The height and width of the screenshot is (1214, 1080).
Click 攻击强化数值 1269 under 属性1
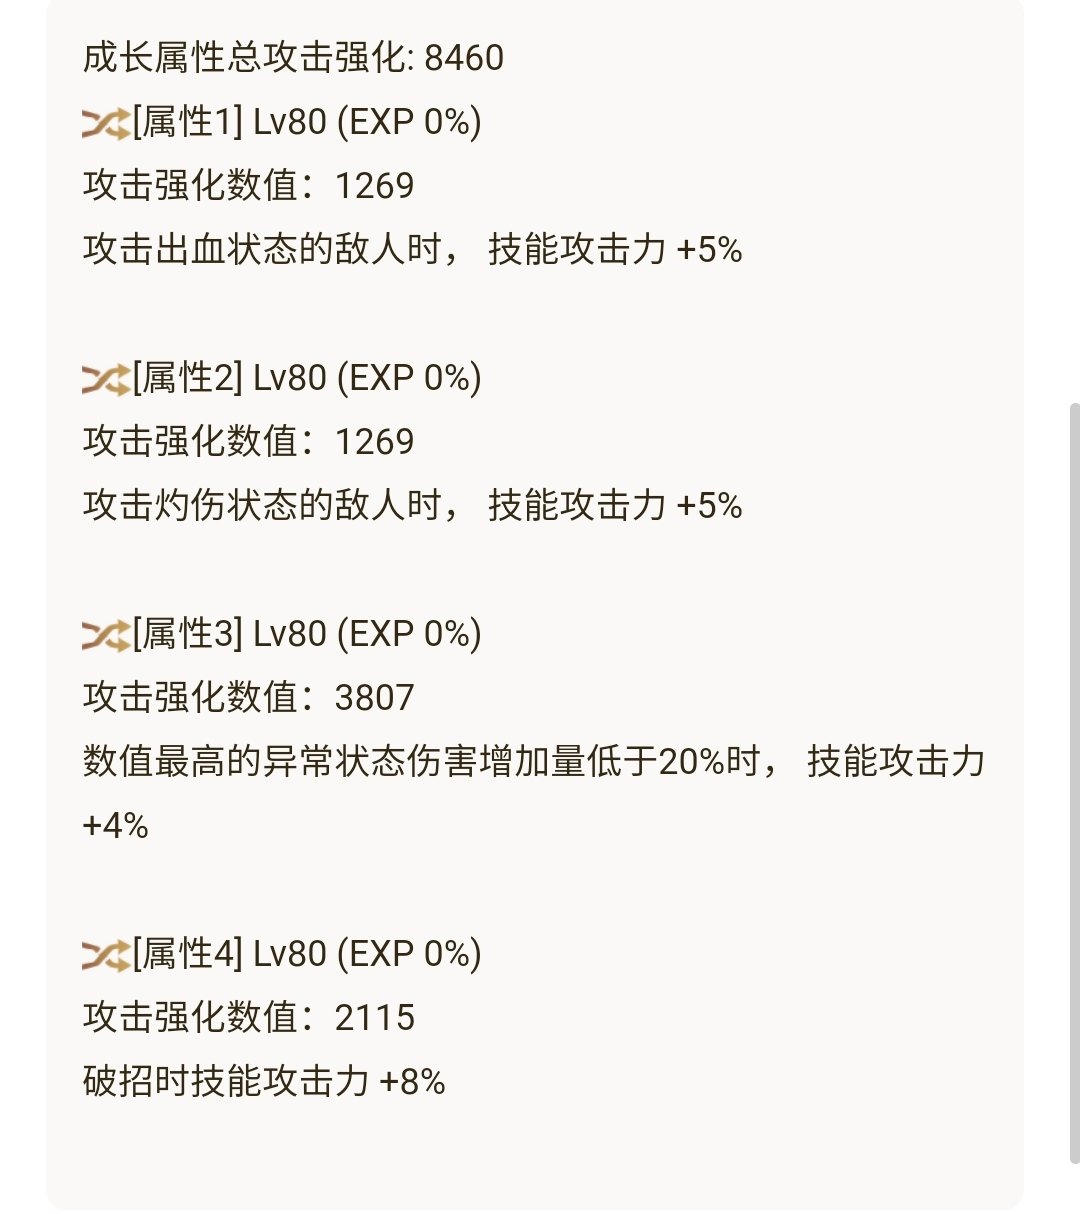click(248, 186)
